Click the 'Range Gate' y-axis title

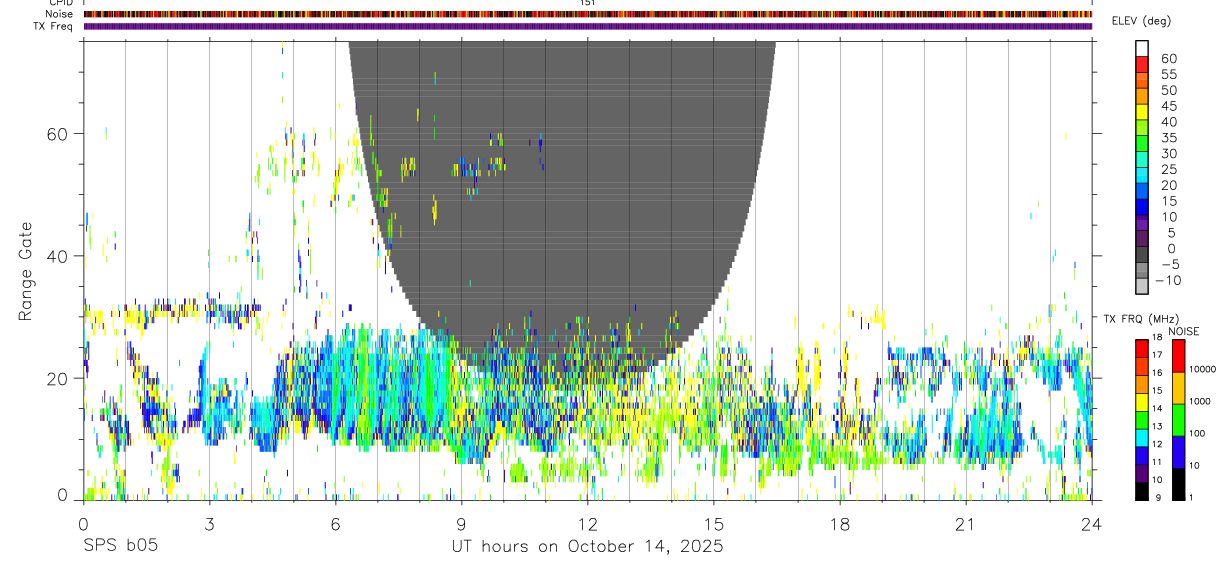tap(27, 271)
